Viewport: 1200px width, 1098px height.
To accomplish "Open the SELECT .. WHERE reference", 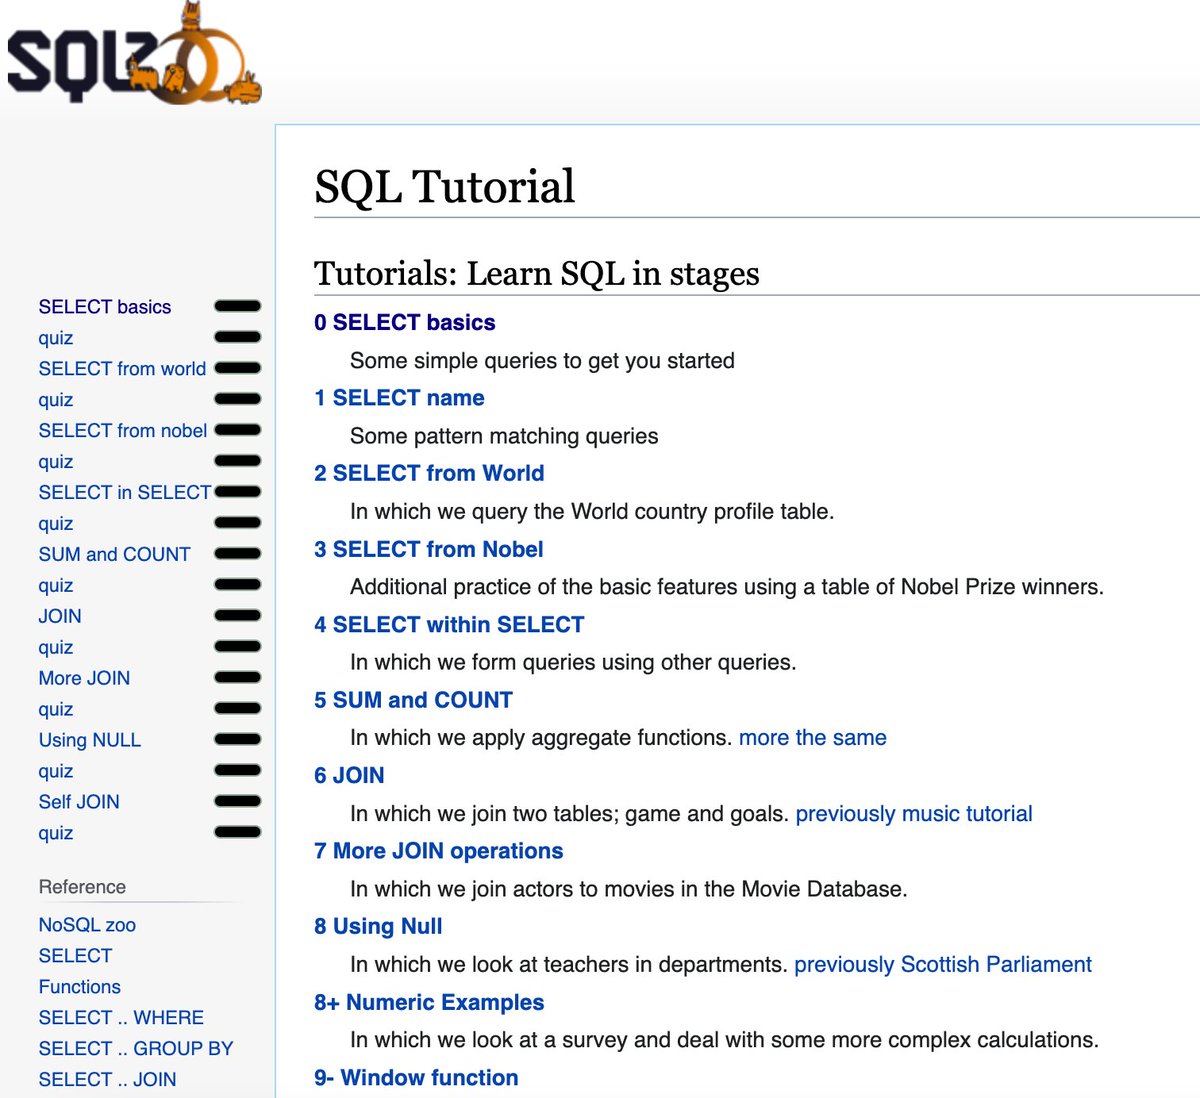I will (121, 1017).
